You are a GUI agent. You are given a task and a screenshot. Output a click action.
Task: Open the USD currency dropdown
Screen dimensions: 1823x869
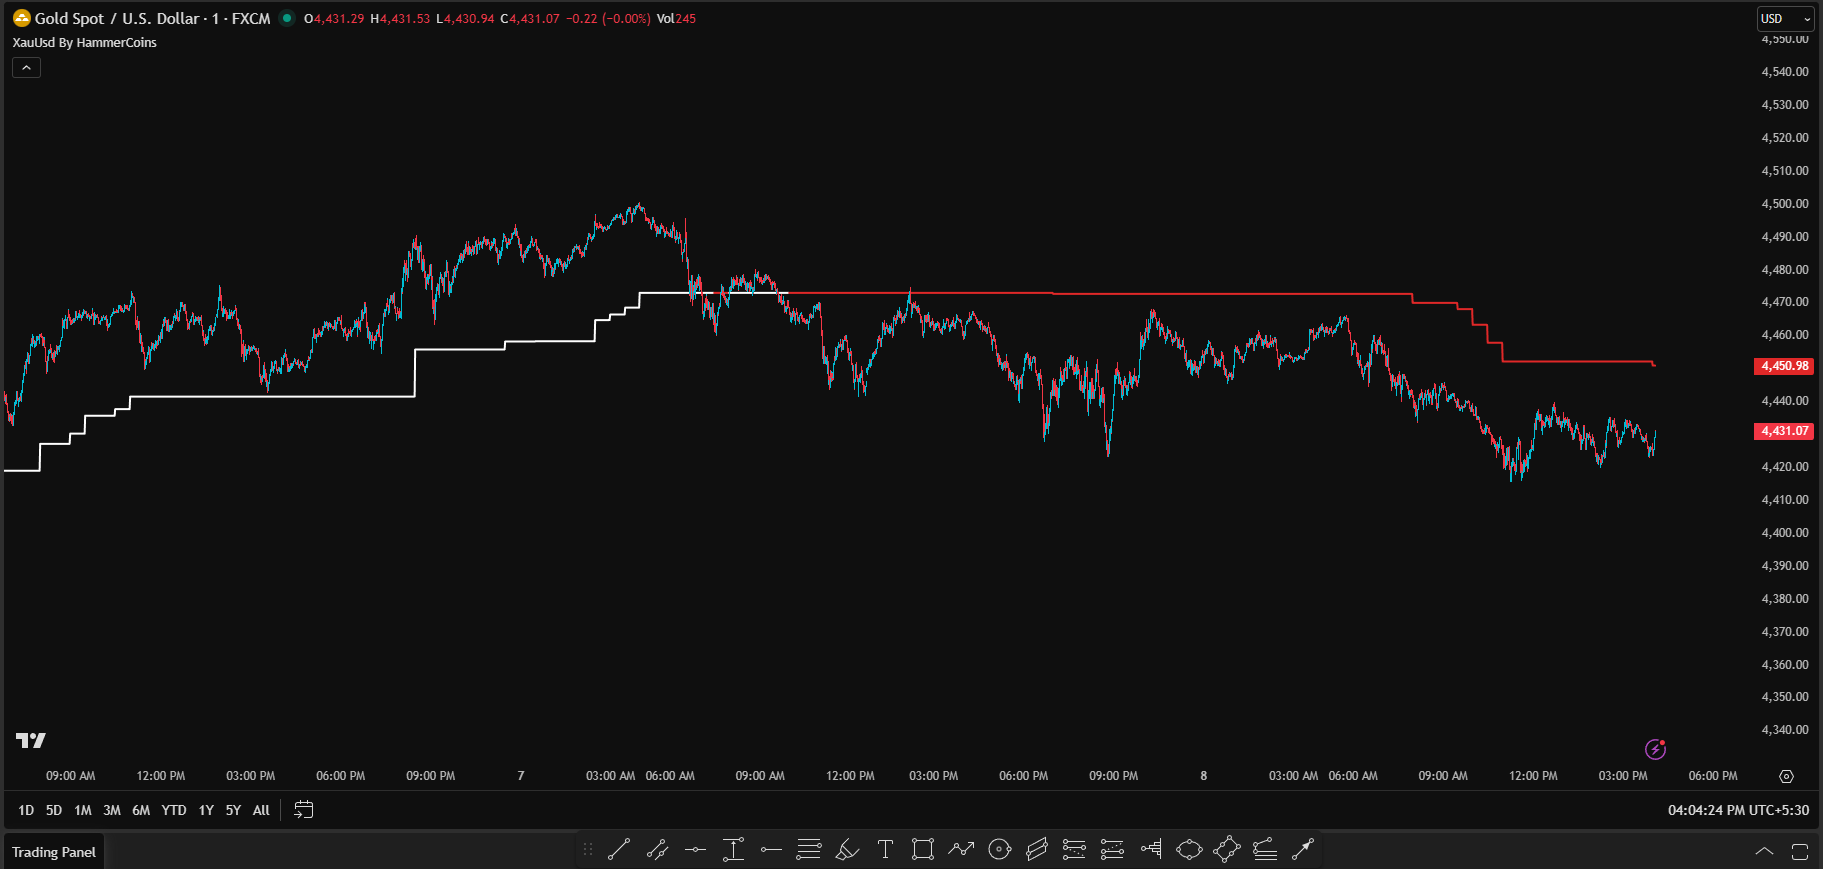tap(1785, 19)
